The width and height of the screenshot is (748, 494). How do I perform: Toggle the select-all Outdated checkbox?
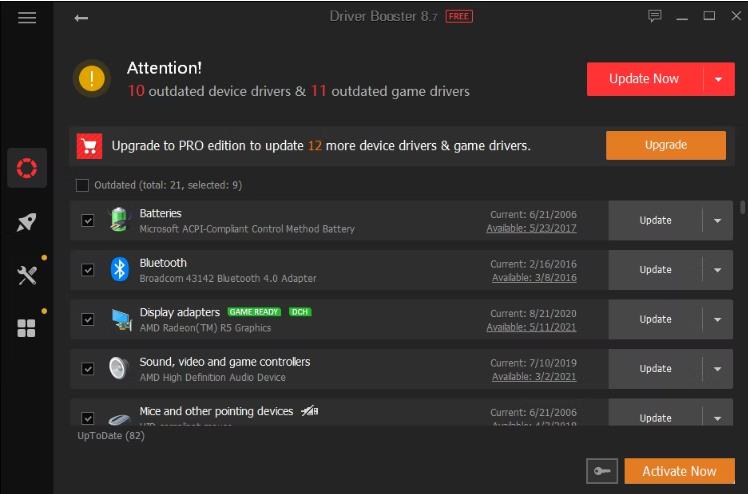[x=83, y=185]
